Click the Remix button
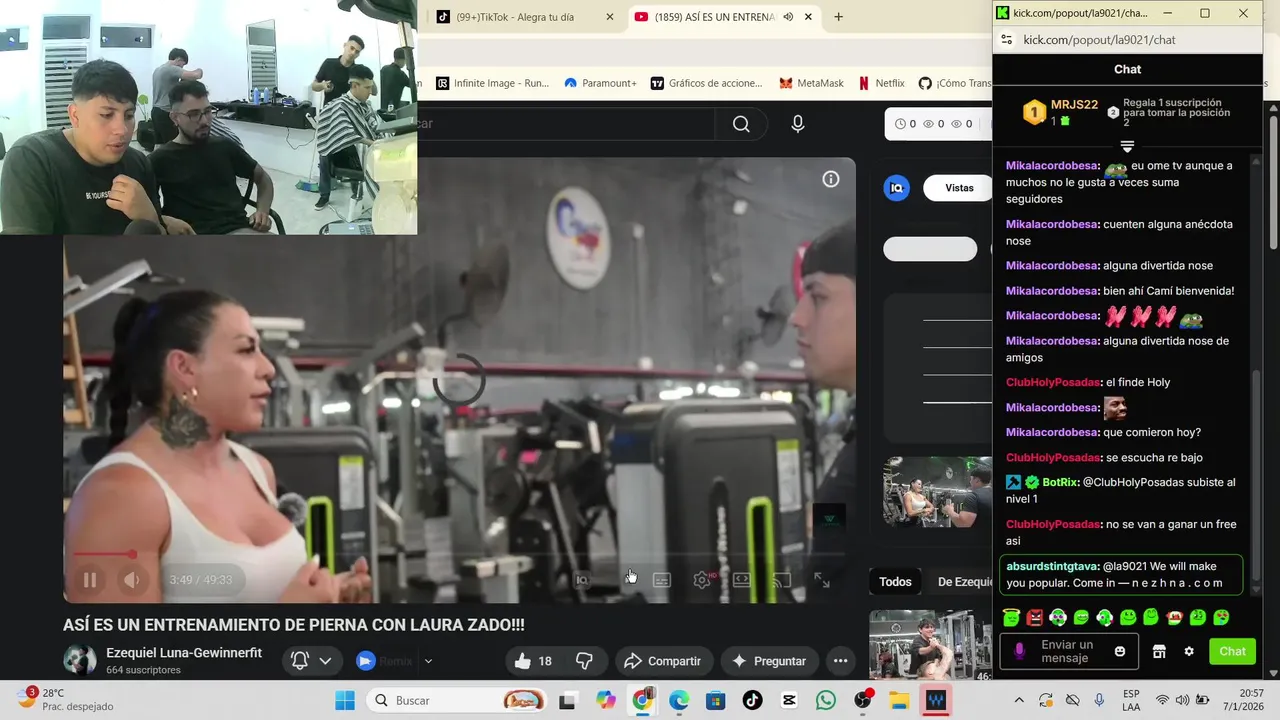The width and height of the screenshot is (1280, 720). coord(385,661)
